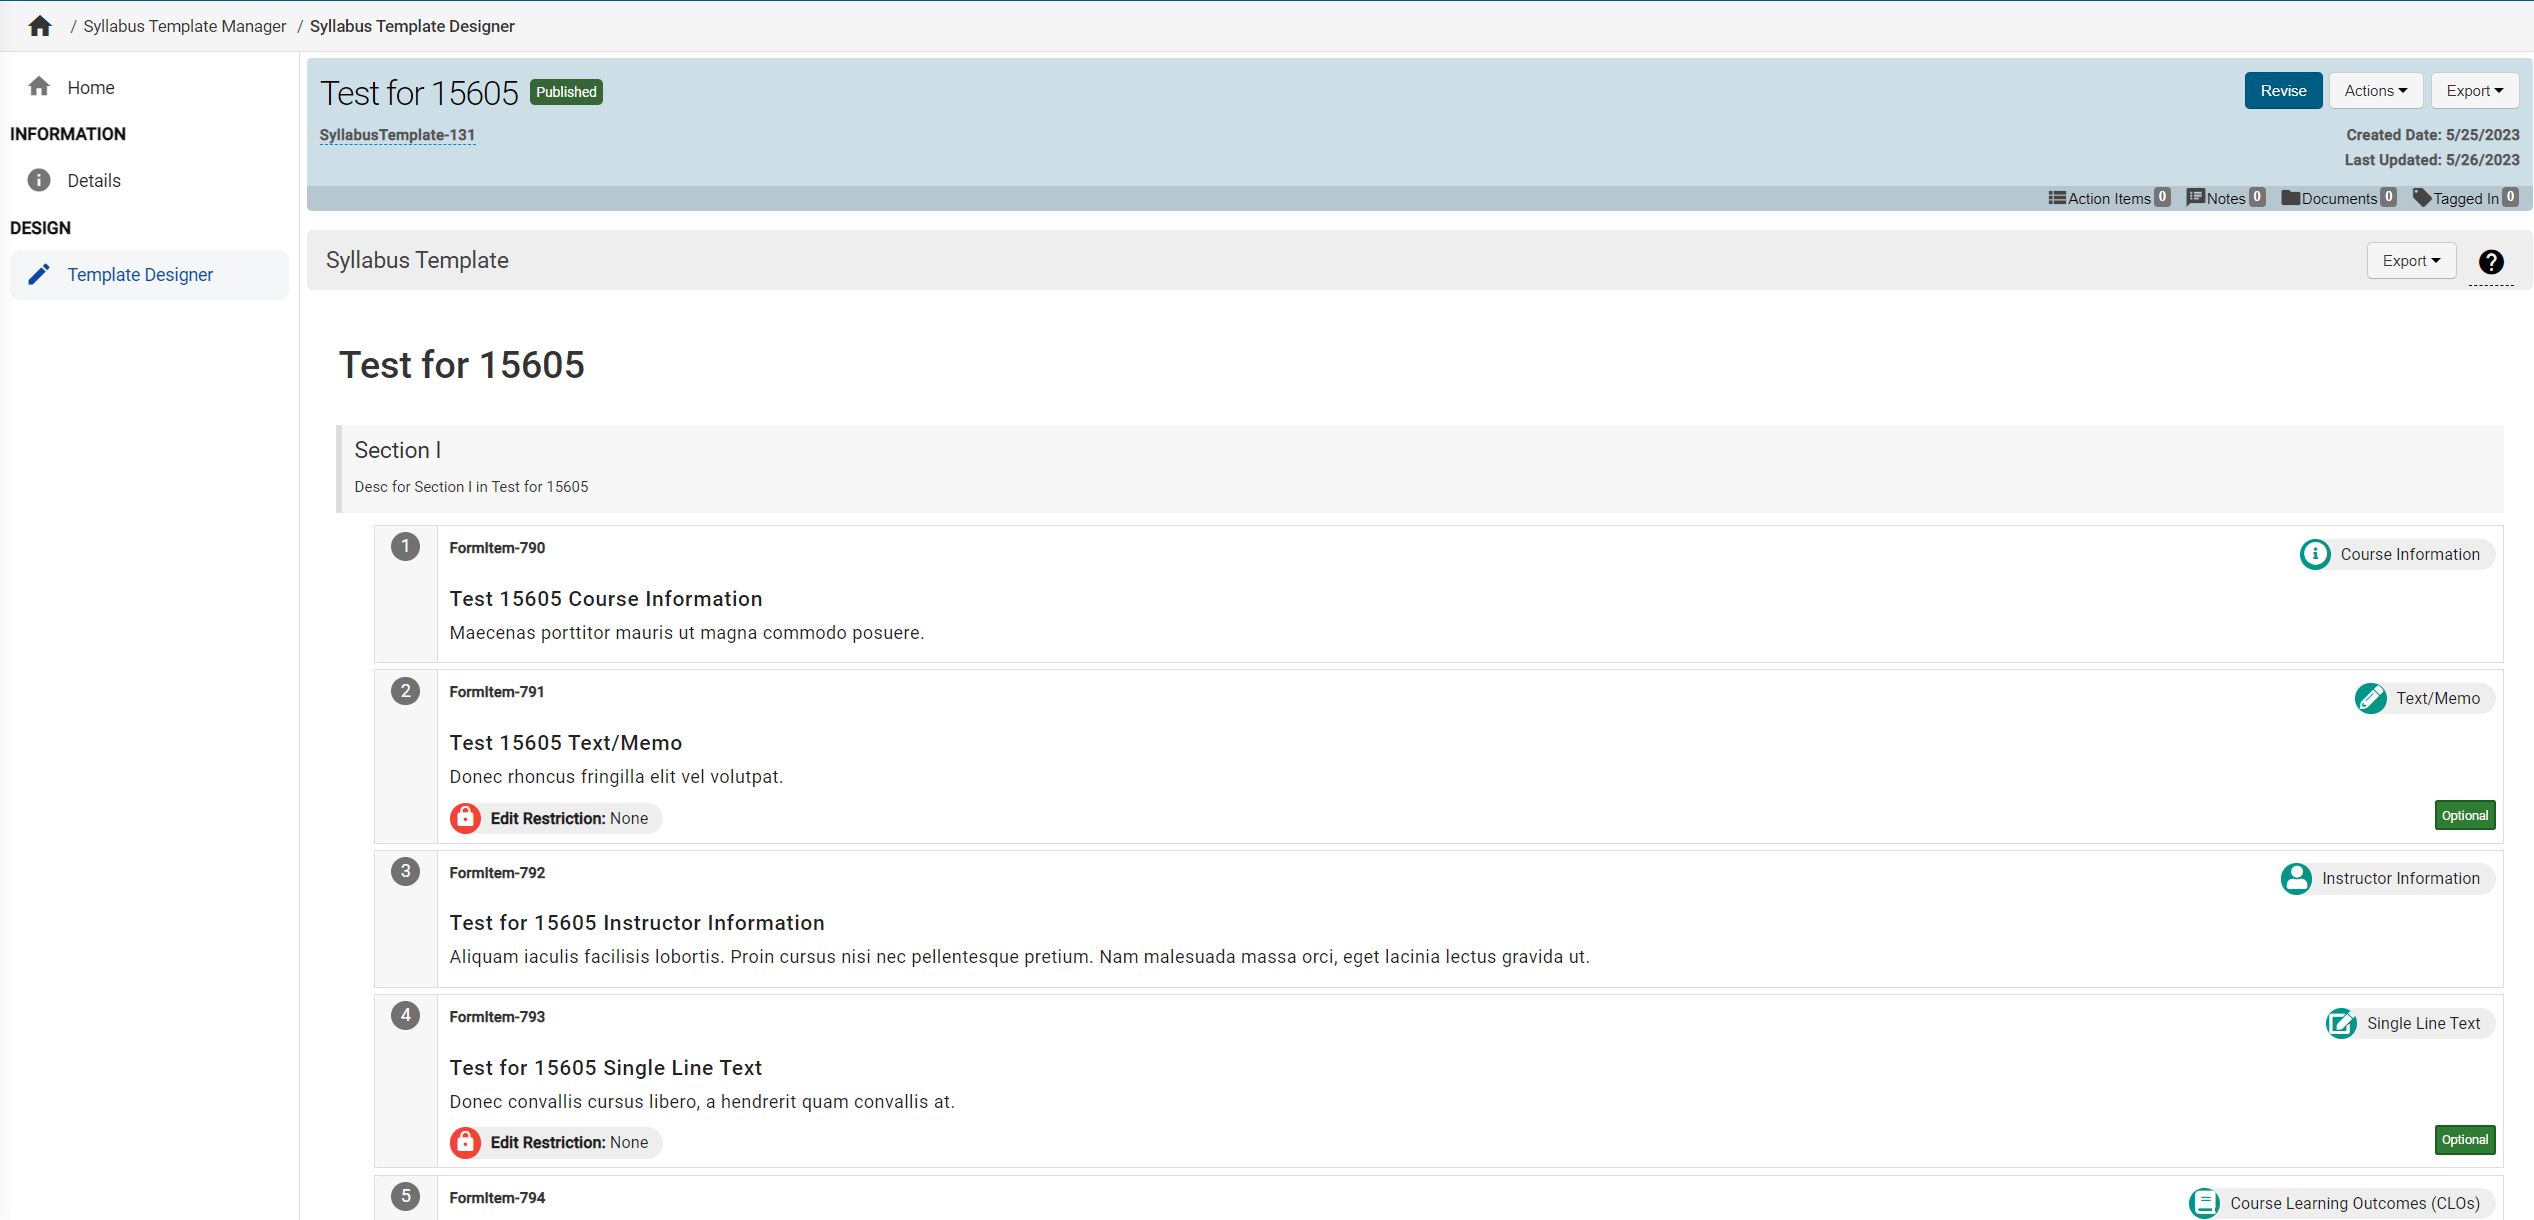Click red lock icon on FormItem-793
This screenshot has height=1220, width=2534.
465,1142
